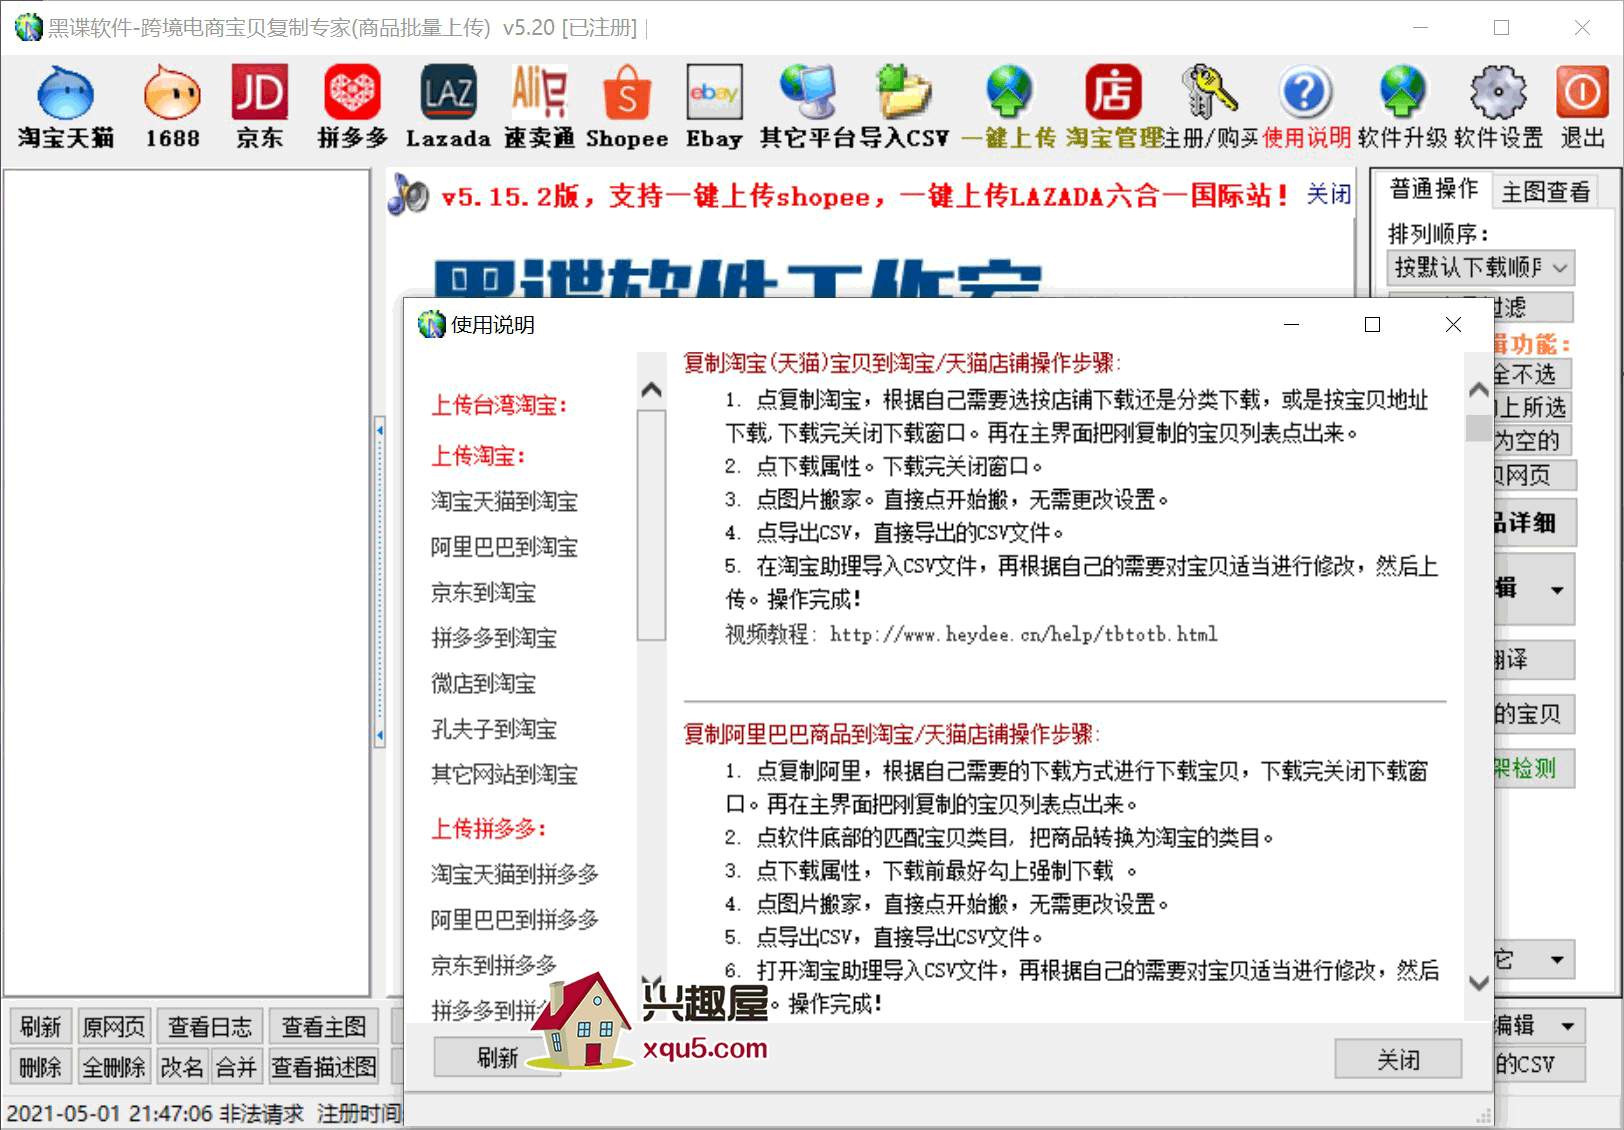
Task: Open the 1688 import tool
Action: click(172, 107)
